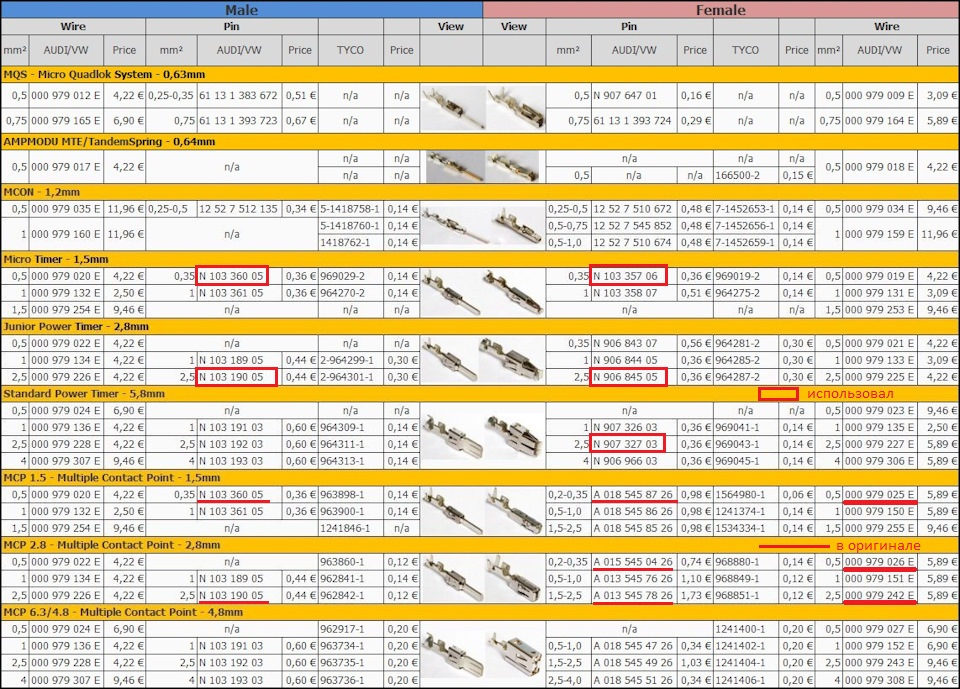Click female pin N 907 647 01
The height and width of the screenshot is (689, 960).
click(x=624, y=96)
